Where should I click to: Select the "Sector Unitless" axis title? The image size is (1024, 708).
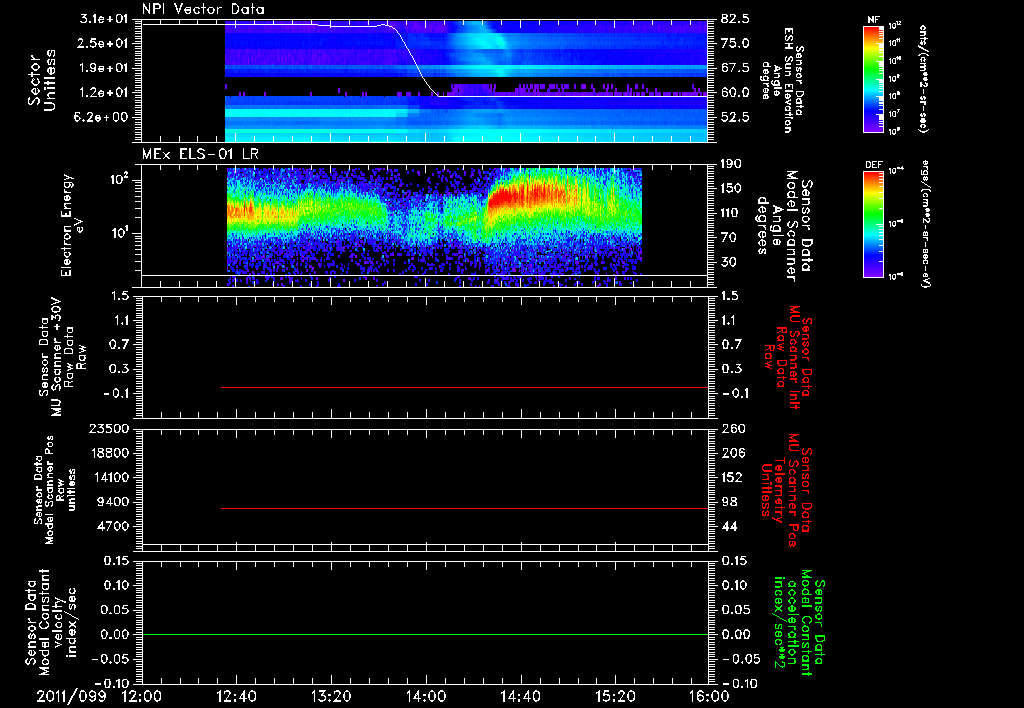pyautogui.click(x=42, y=80)
